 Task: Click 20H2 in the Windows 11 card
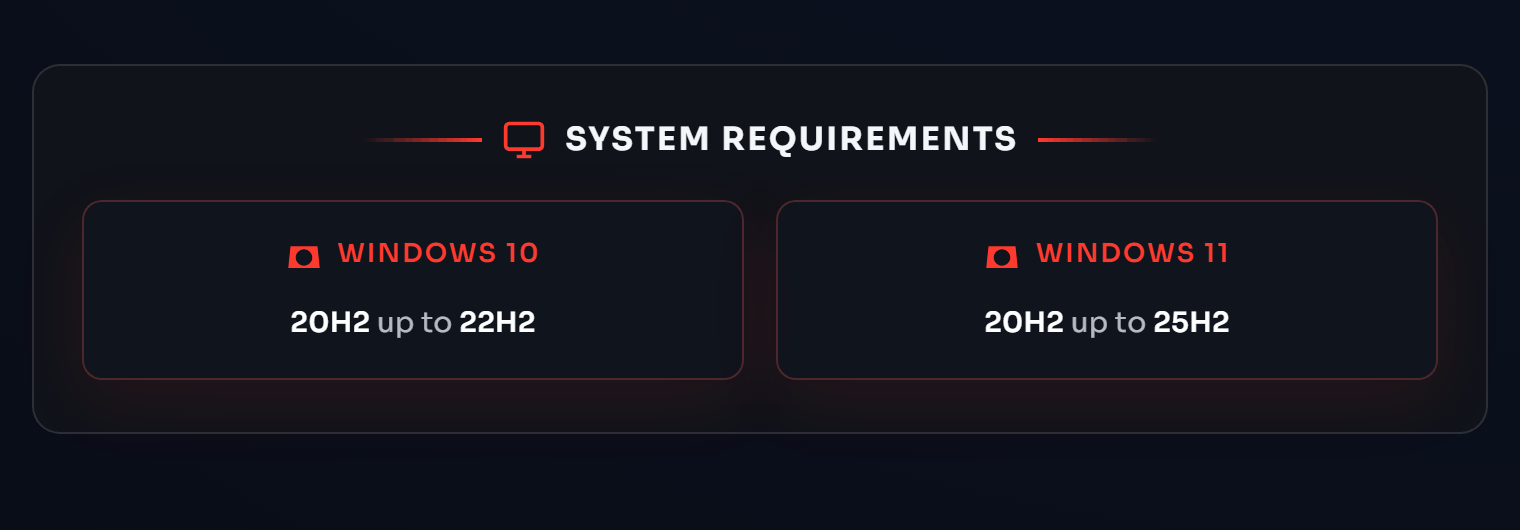[1024, 322]
